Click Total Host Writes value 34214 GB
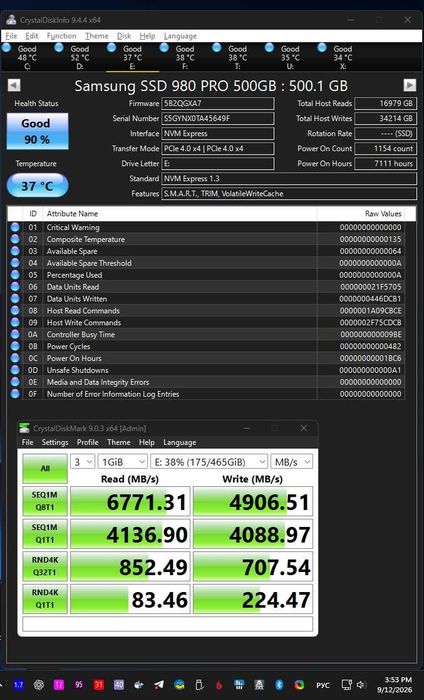 coord(386,118)
